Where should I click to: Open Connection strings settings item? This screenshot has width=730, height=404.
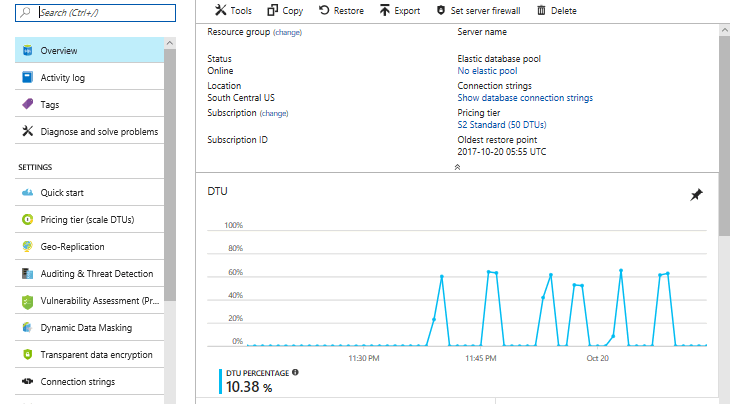89,381
